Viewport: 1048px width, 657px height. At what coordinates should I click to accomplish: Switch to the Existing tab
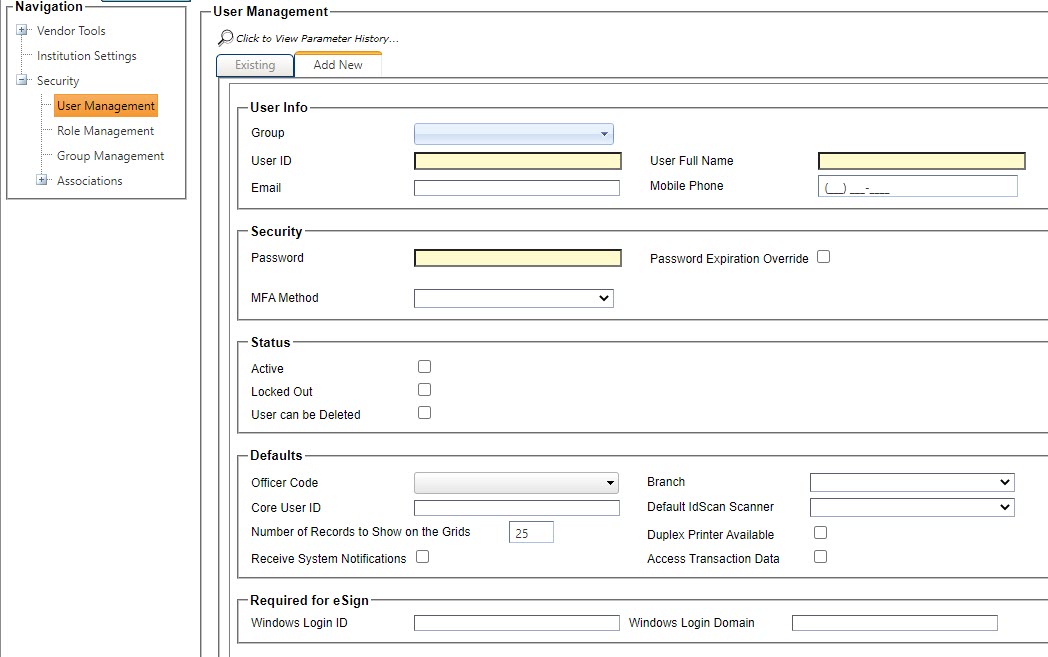coord(254,64)
